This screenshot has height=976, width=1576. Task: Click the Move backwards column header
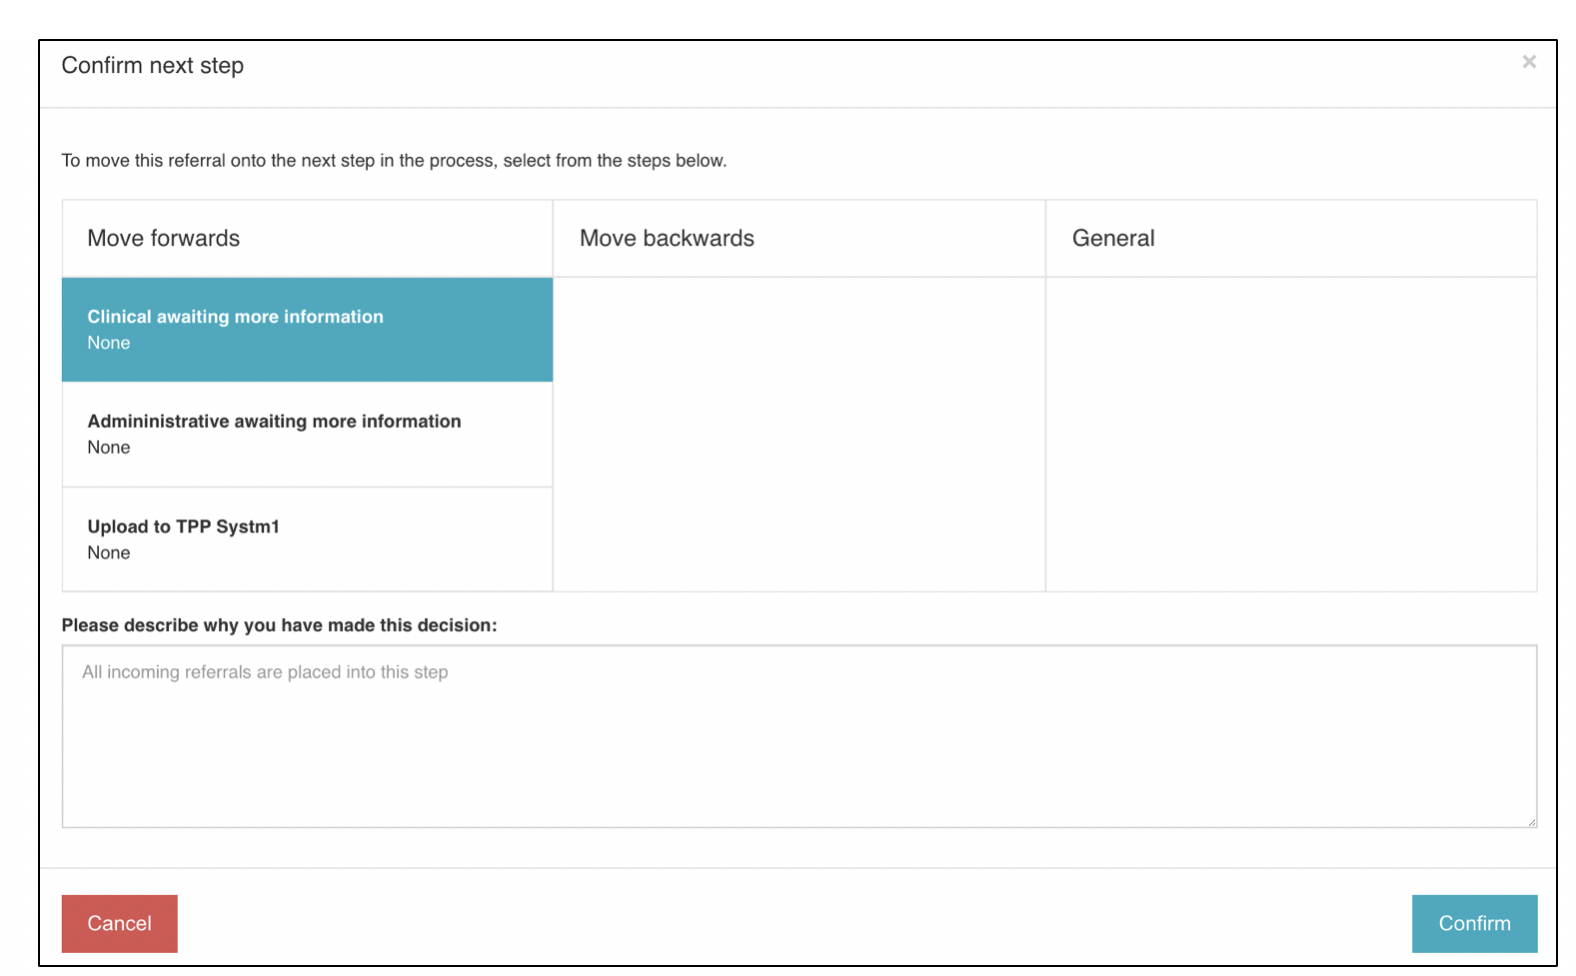click(667, 238)
